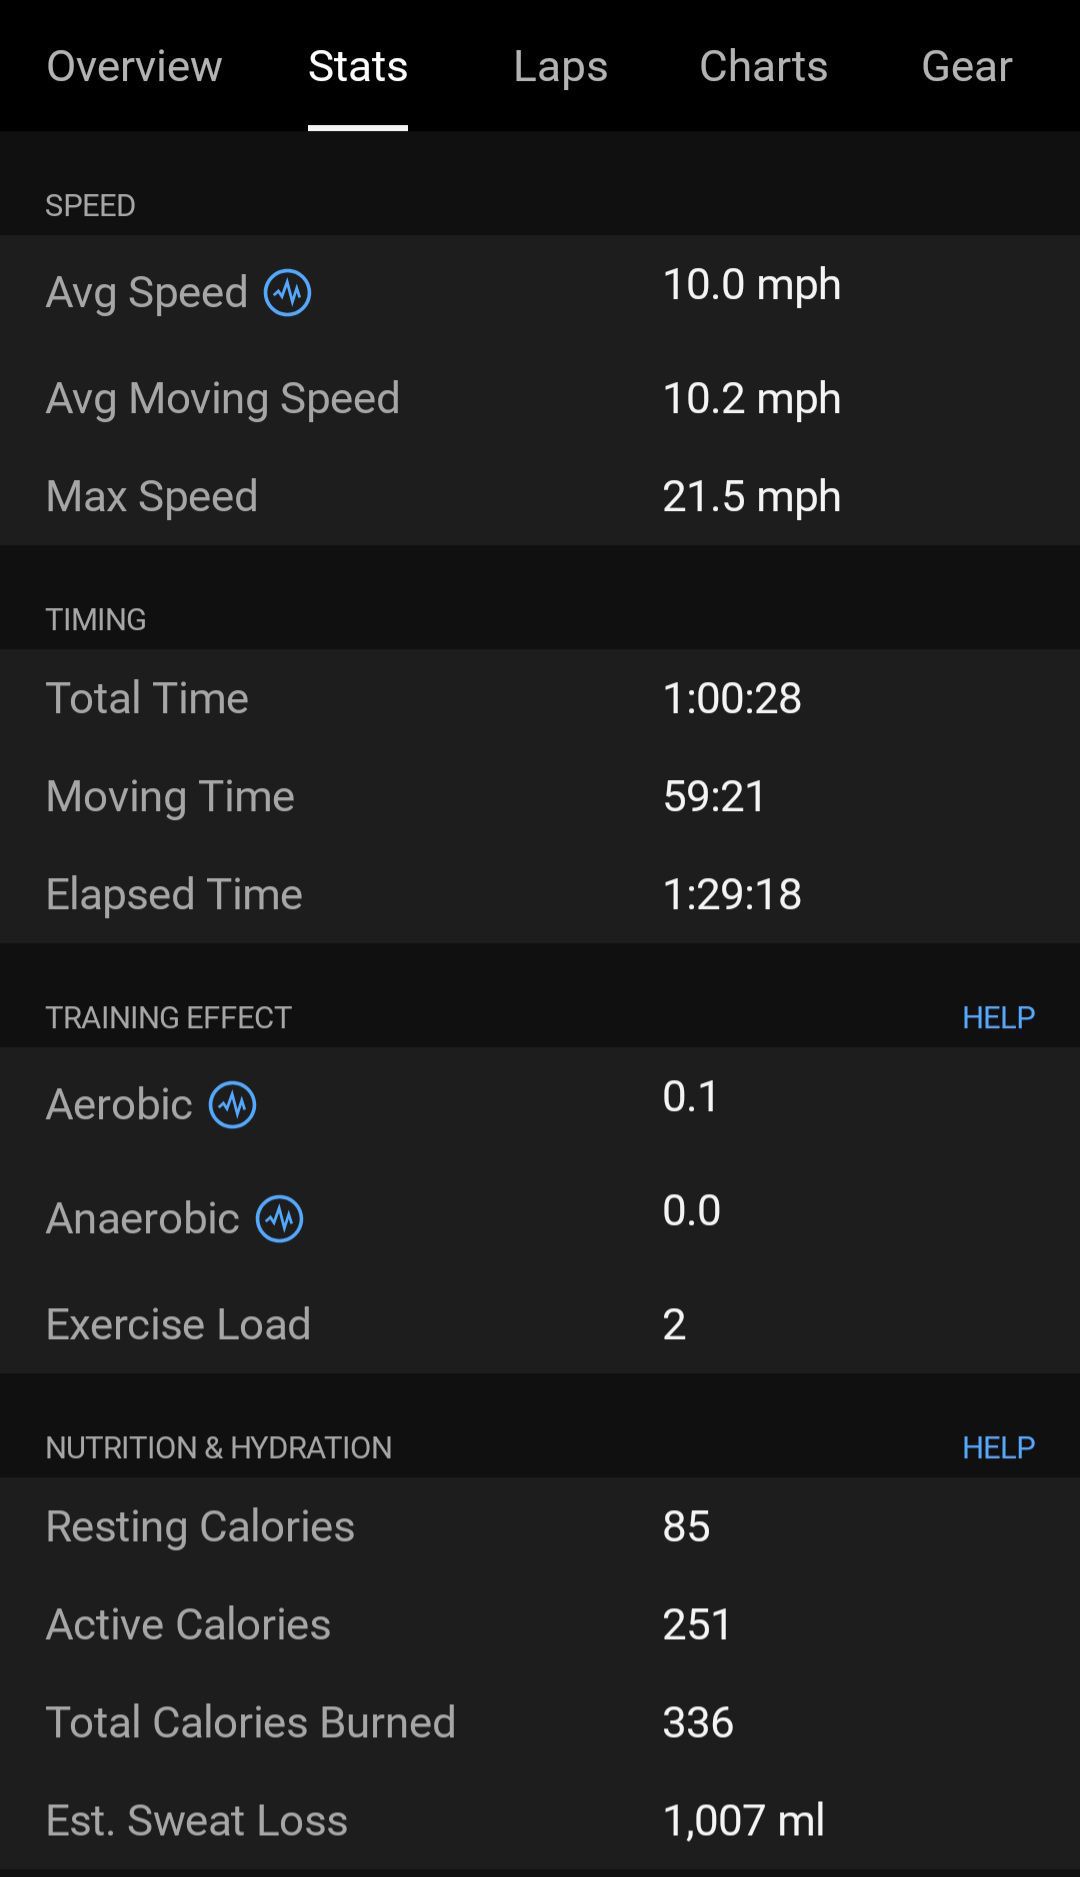Go to the Gear tab
The width and height of the screenshot is (1080, 1877).
point(966,66)
